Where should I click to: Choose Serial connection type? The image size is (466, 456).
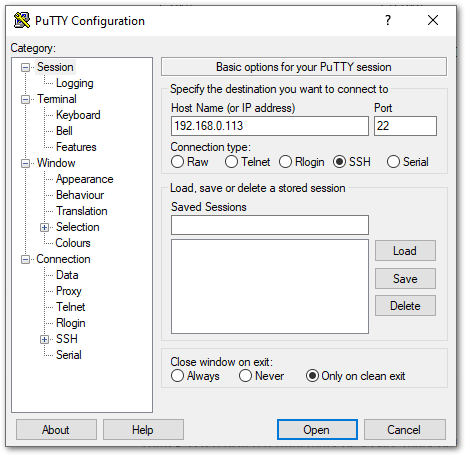(x=393, y=162)
